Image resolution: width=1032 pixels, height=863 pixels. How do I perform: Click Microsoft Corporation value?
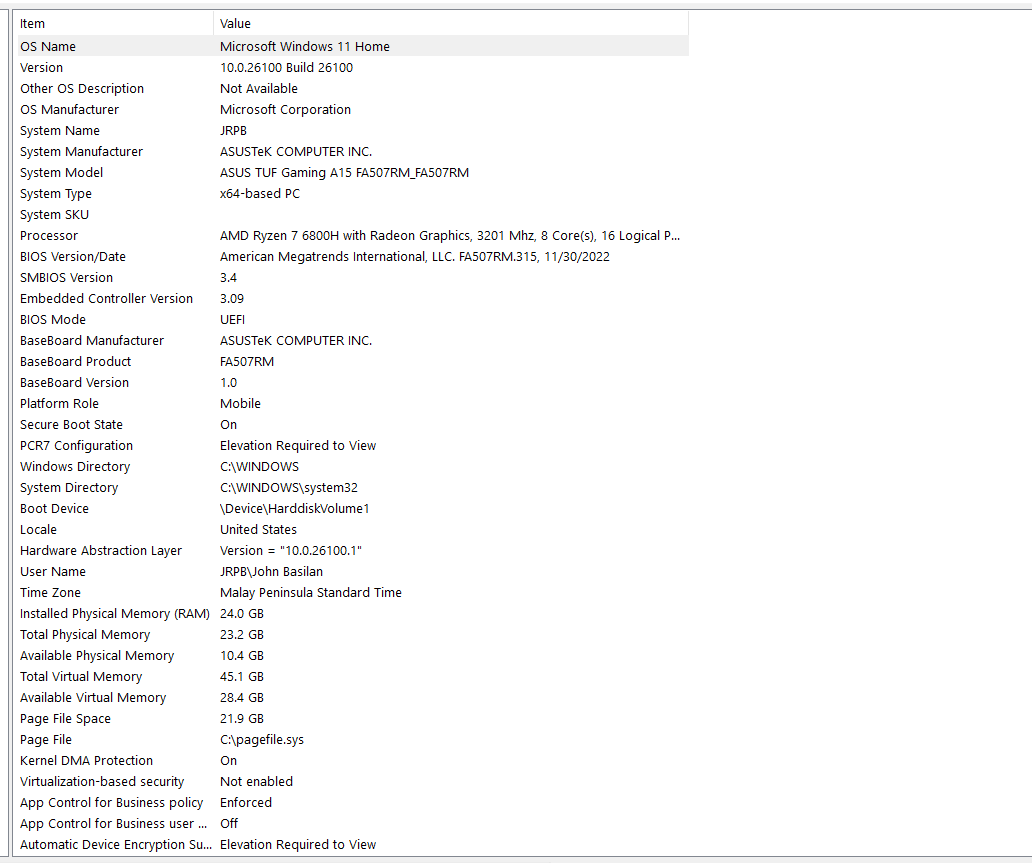click(285, 109)
